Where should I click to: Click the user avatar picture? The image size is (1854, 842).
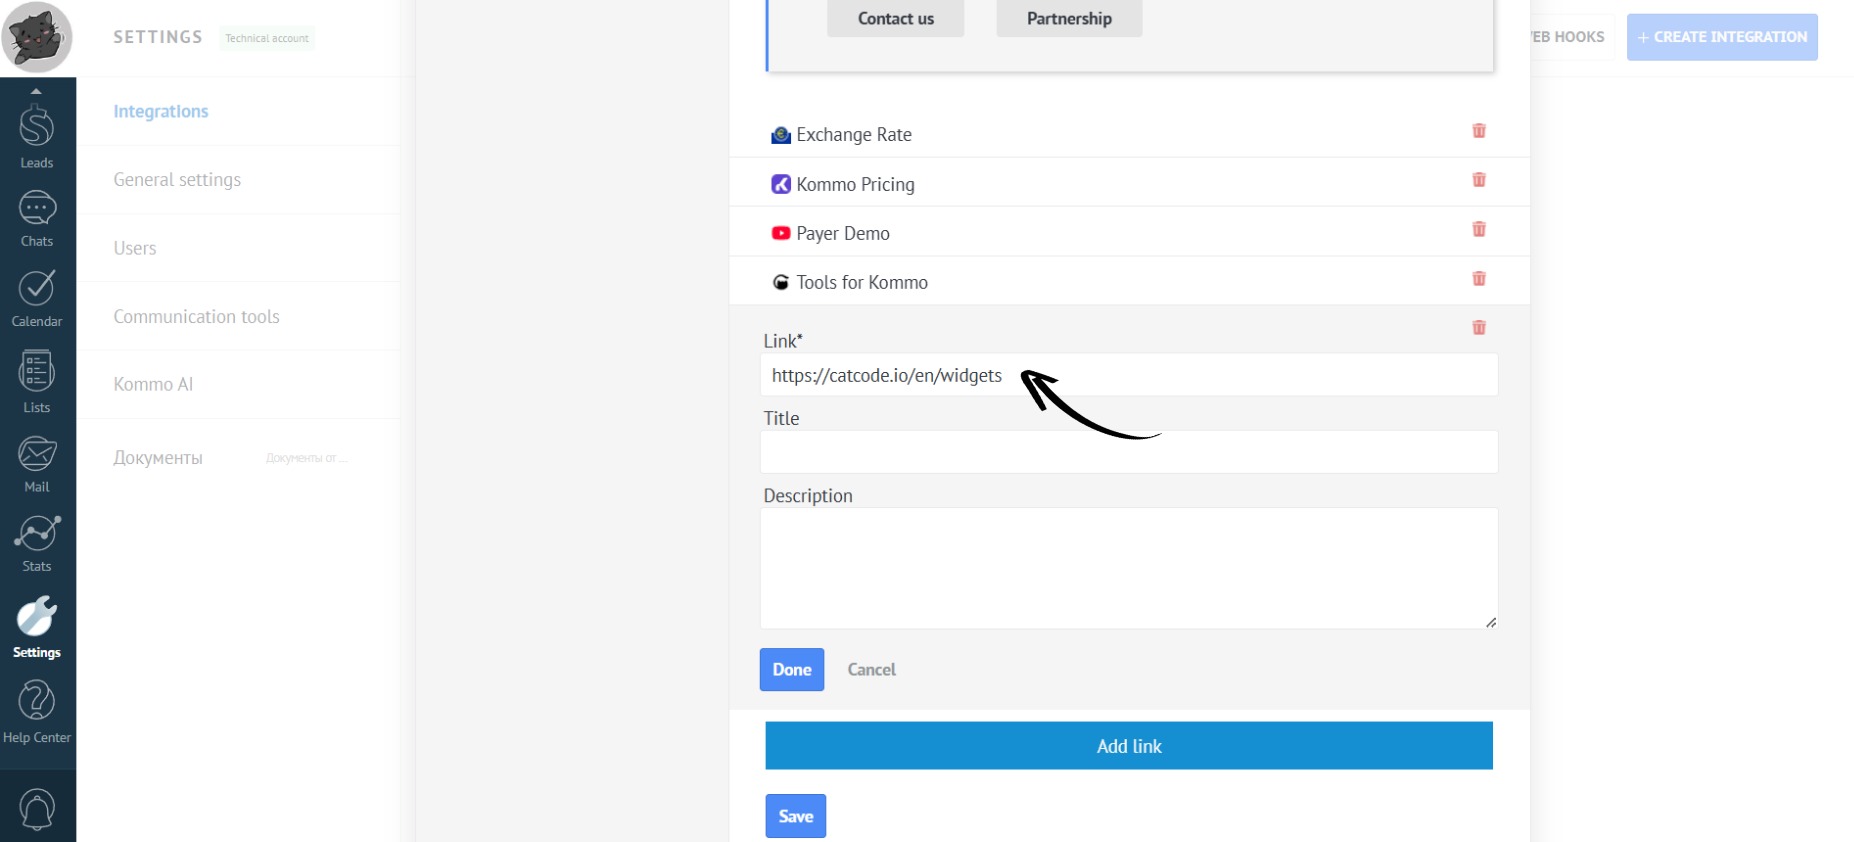(37, 37)
